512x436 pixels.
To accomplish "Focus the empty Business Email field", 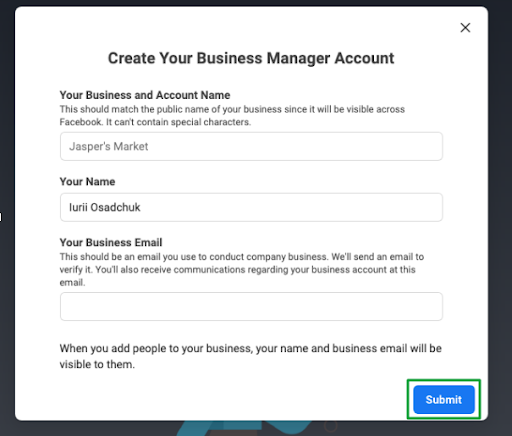I will pyautogui.click(x=251, y=306).
